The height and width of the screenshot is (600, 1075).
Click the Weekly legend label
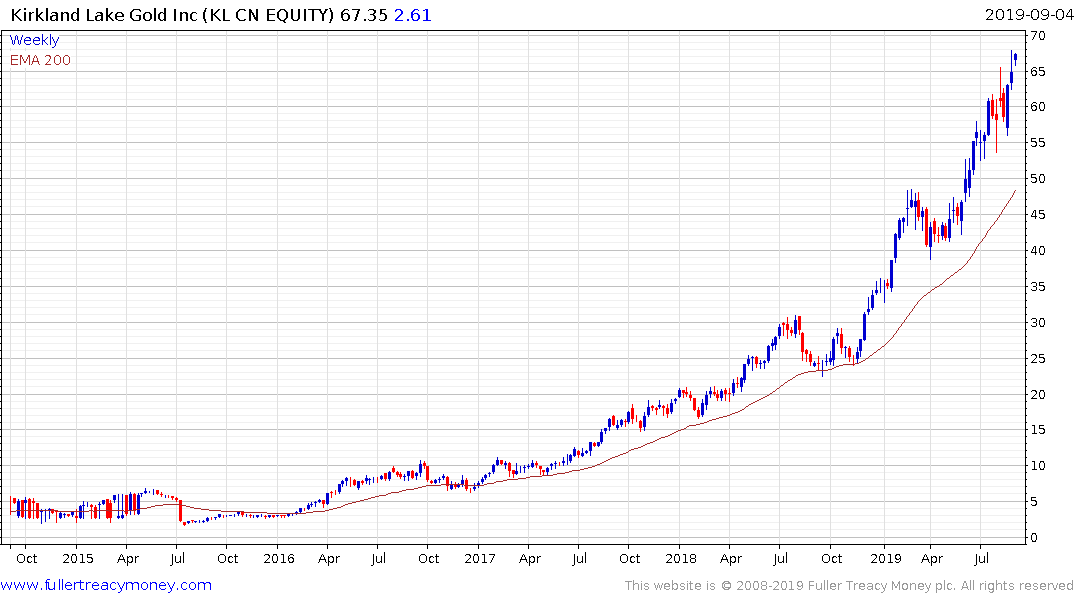tap(34, 40)
